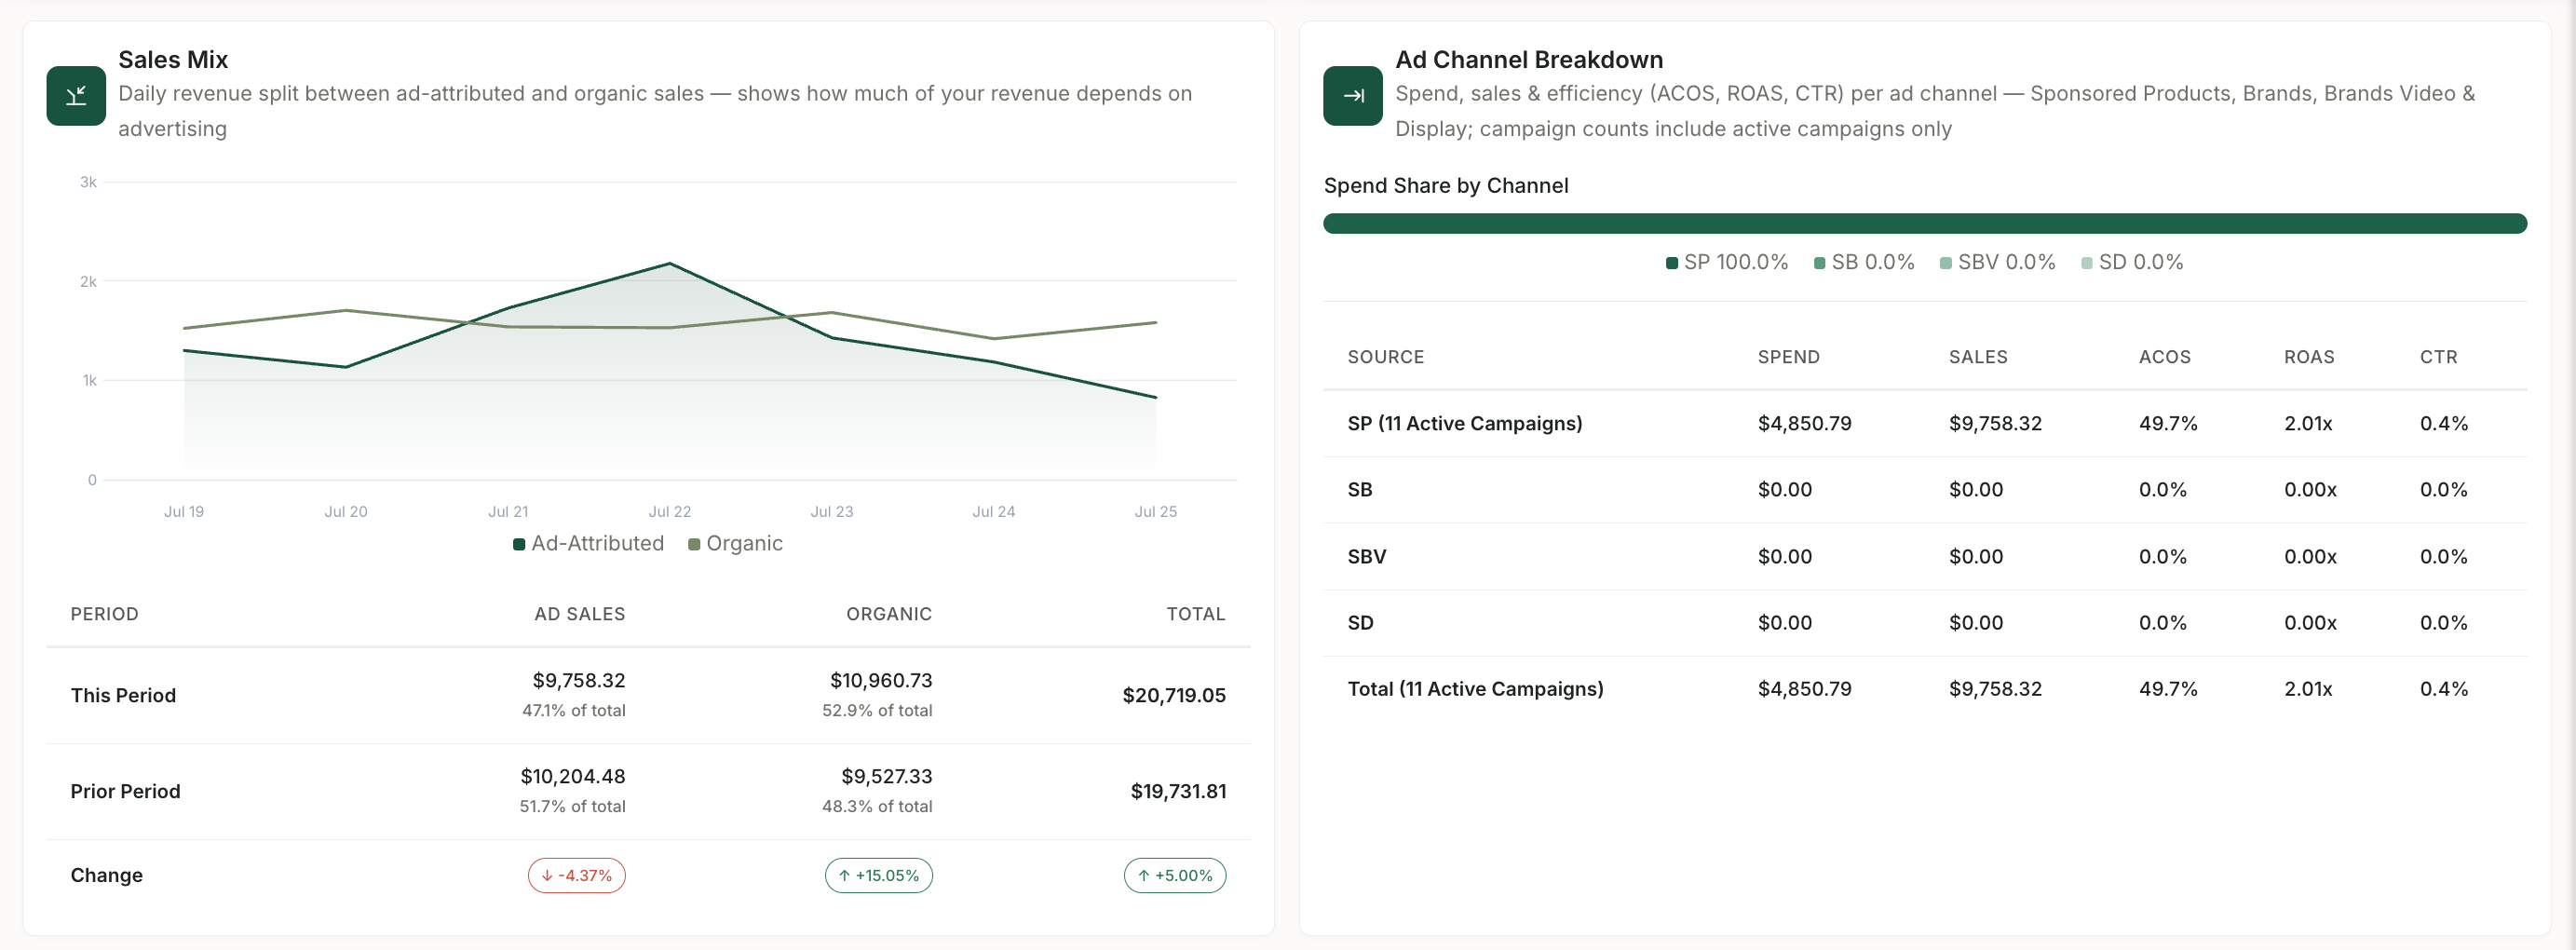Select the Prior Period row
Viewport: 2576px width, 950px height.
[648, 791]
